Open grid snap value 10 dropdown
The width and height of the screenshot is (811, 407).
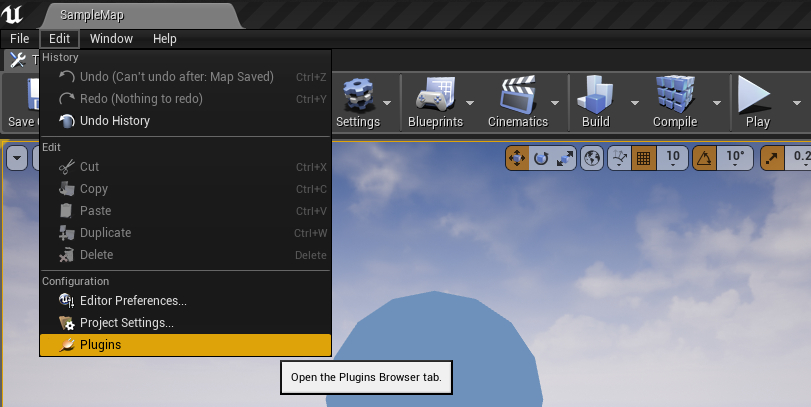672,158
